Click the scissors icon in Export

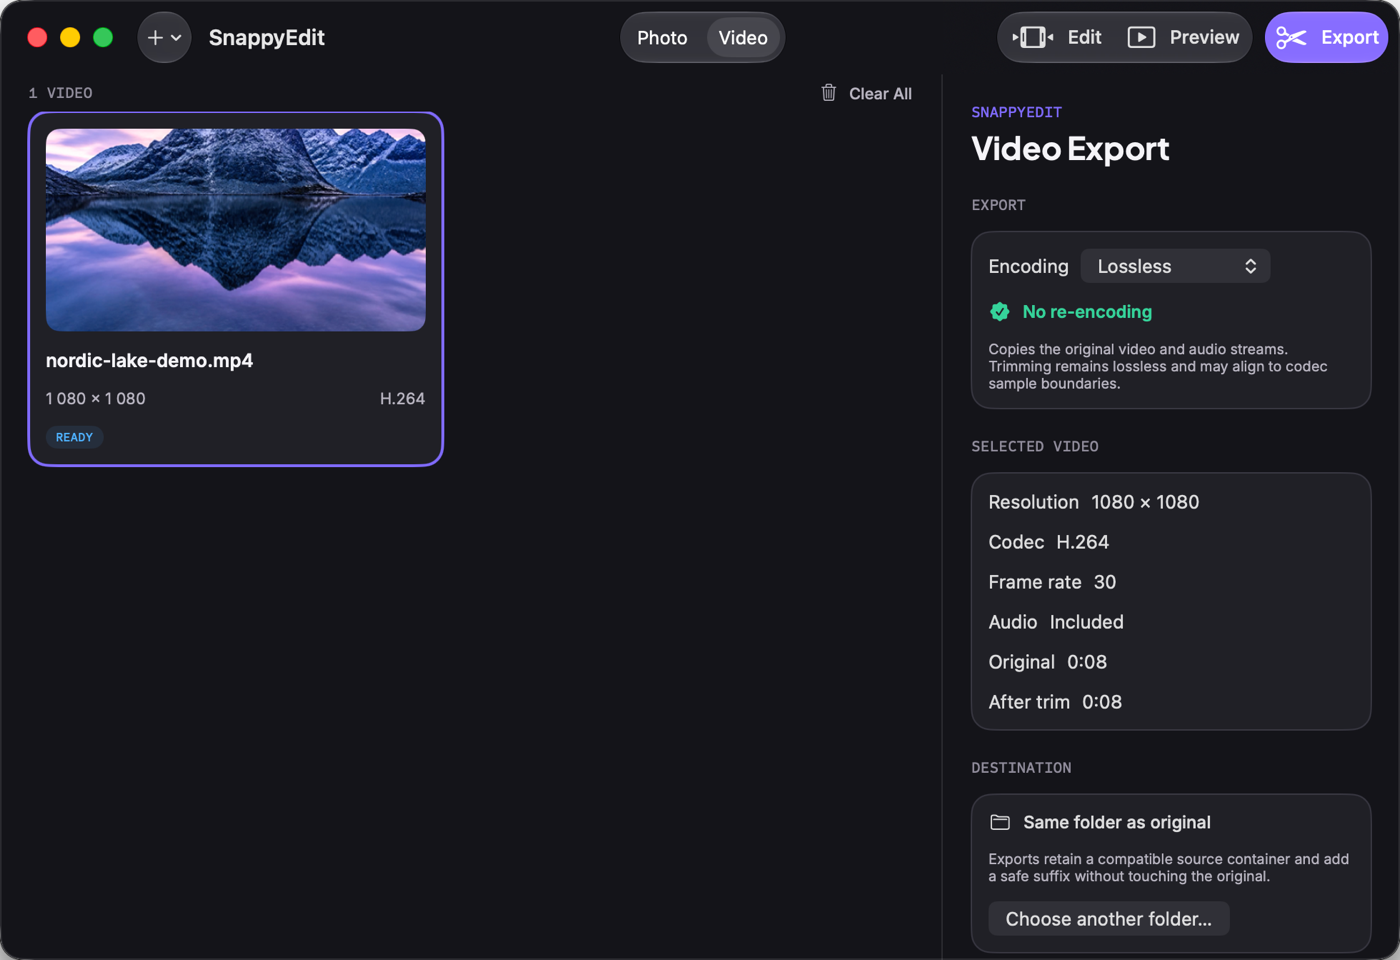[x=1291, y=38]
